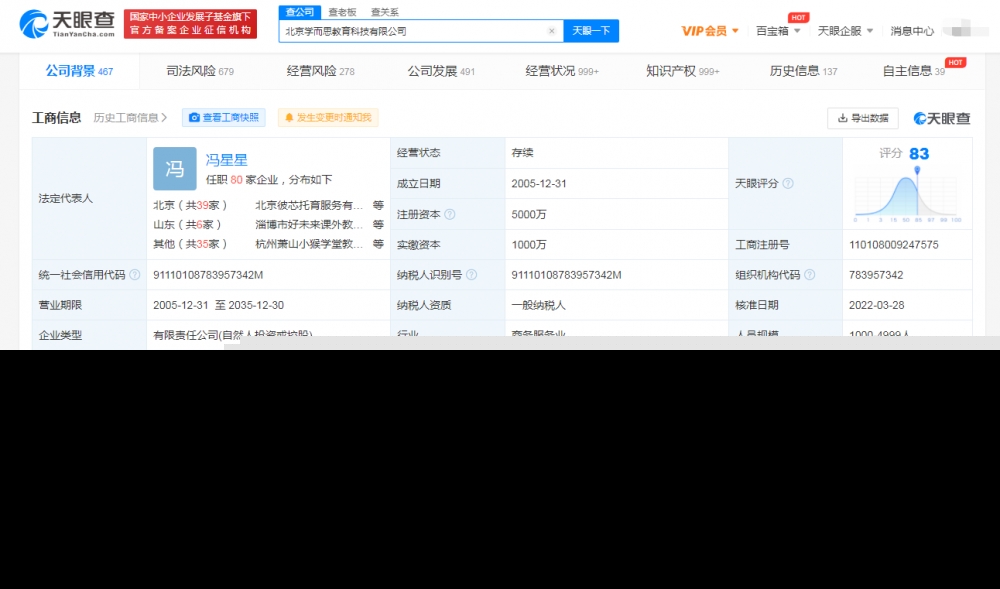Click the 冯 avatar tile
Image resolution: width=1000 pixels, height=589 pixels.
pos(175,168)
